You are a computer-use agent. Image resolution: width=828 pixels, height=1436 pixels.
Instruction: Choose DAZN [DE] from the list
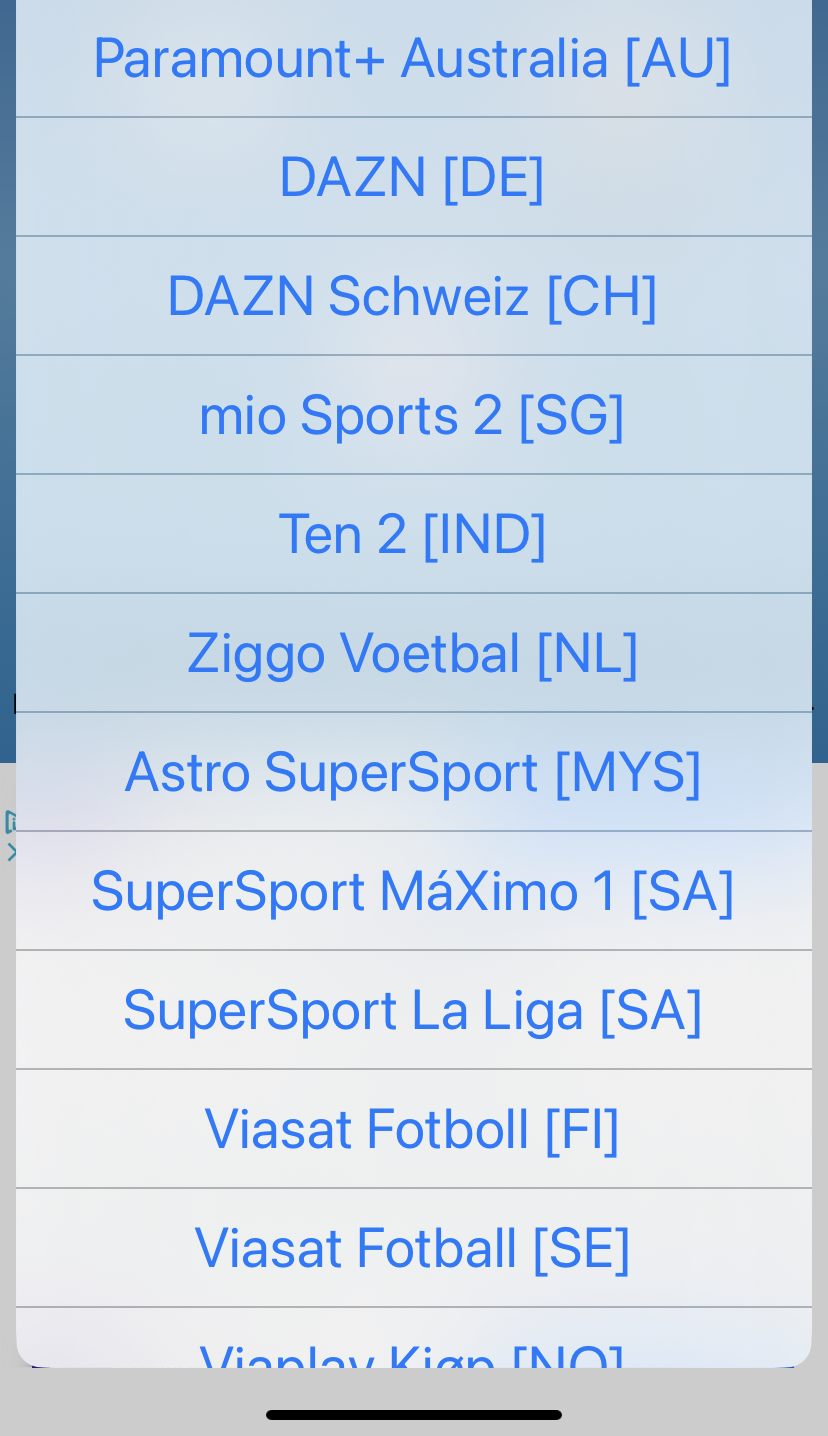[x=413, y=177]
